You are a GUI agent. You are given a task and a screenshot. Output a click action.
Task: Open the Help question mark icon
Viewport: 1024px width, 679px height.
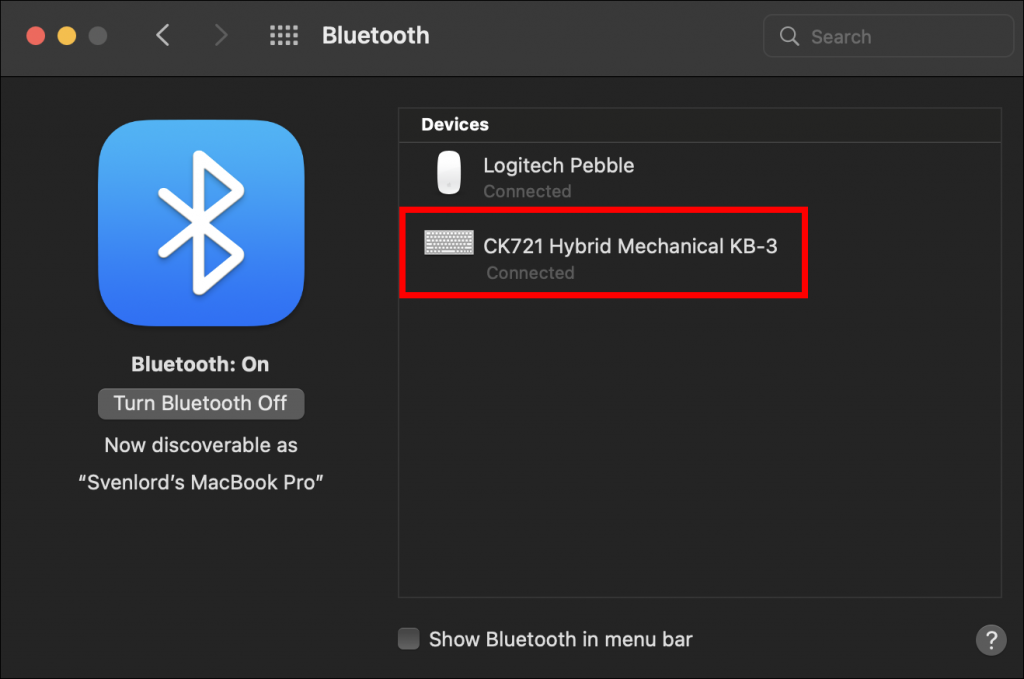(991, 640)
